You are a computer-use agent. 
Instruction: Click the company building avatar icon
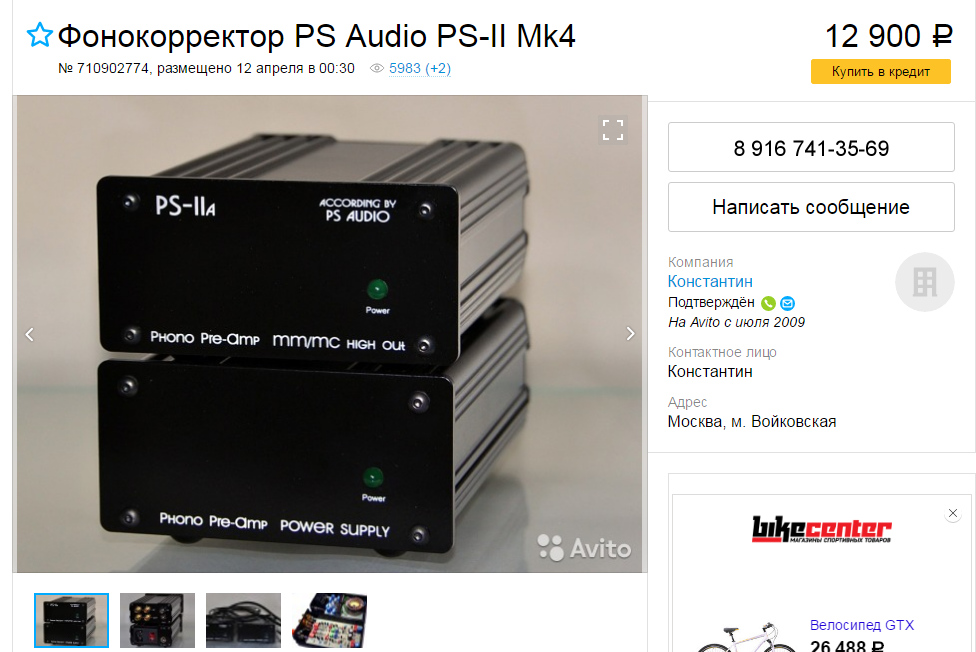click(924, 282)
